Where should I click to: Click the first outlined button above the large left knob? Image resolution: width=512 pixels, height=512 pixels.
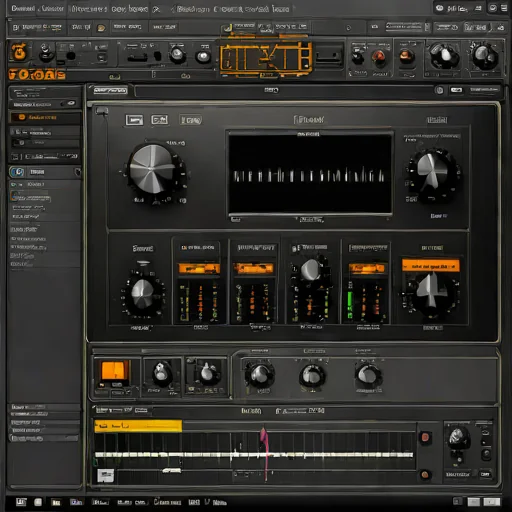134,120
